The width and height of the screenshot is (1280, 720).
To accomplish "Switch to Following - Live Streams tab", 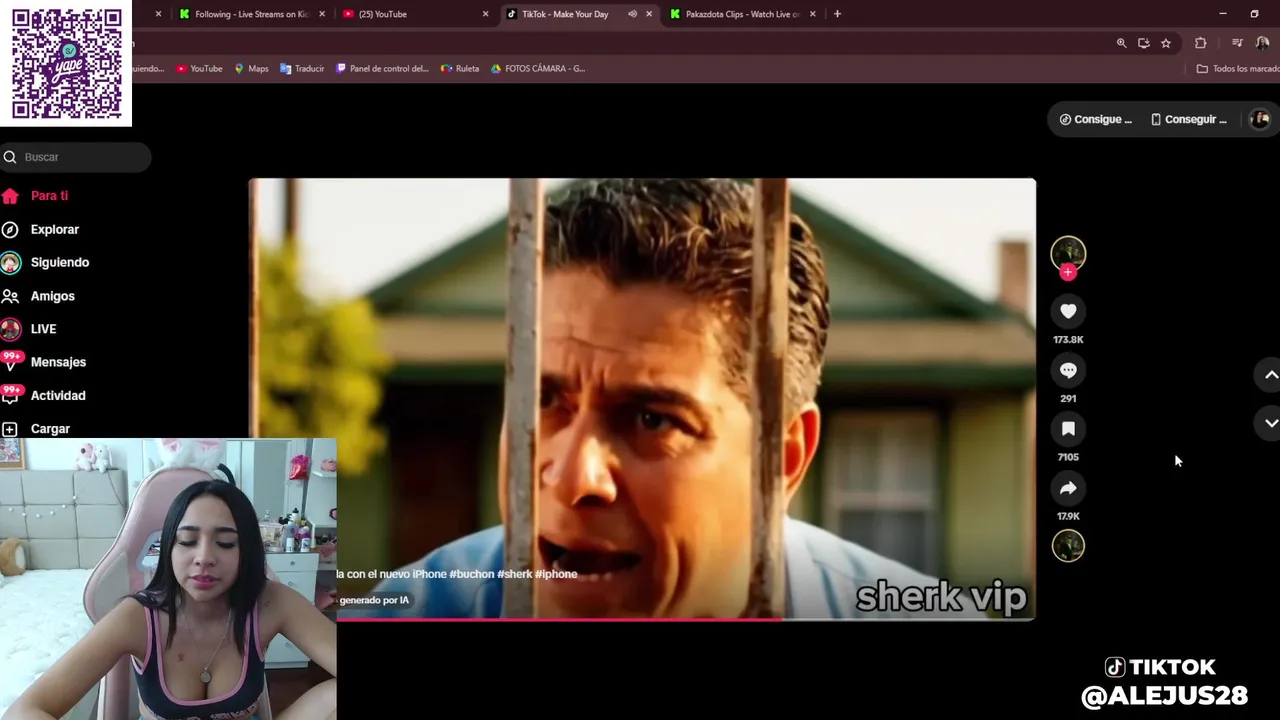I will [x=252, y=14].
